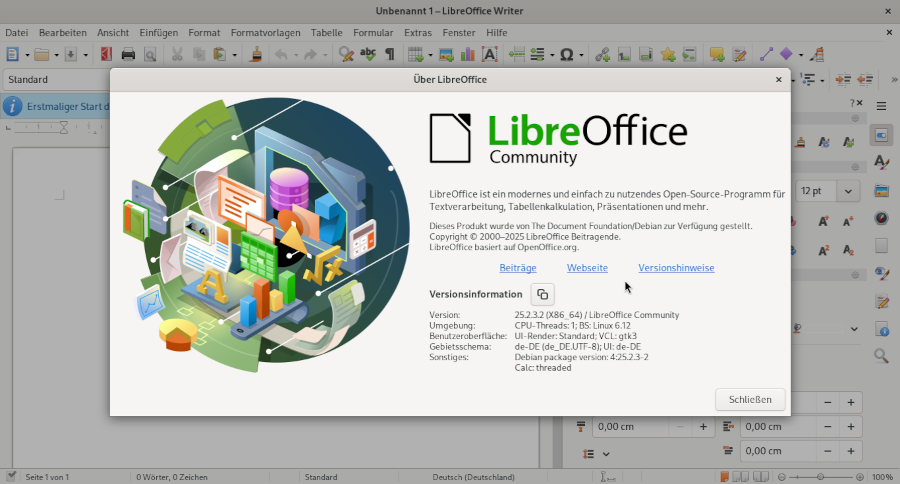
Task: Open Find and Replace icon
Action: (x=346, y=55)
